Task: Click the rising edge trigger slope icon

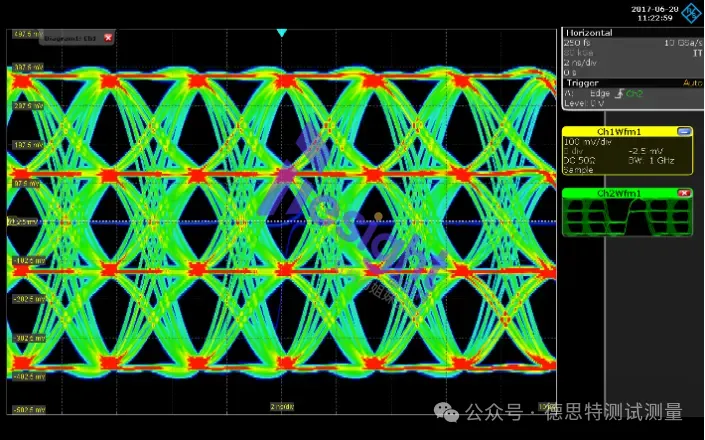Action: (619, 93)
